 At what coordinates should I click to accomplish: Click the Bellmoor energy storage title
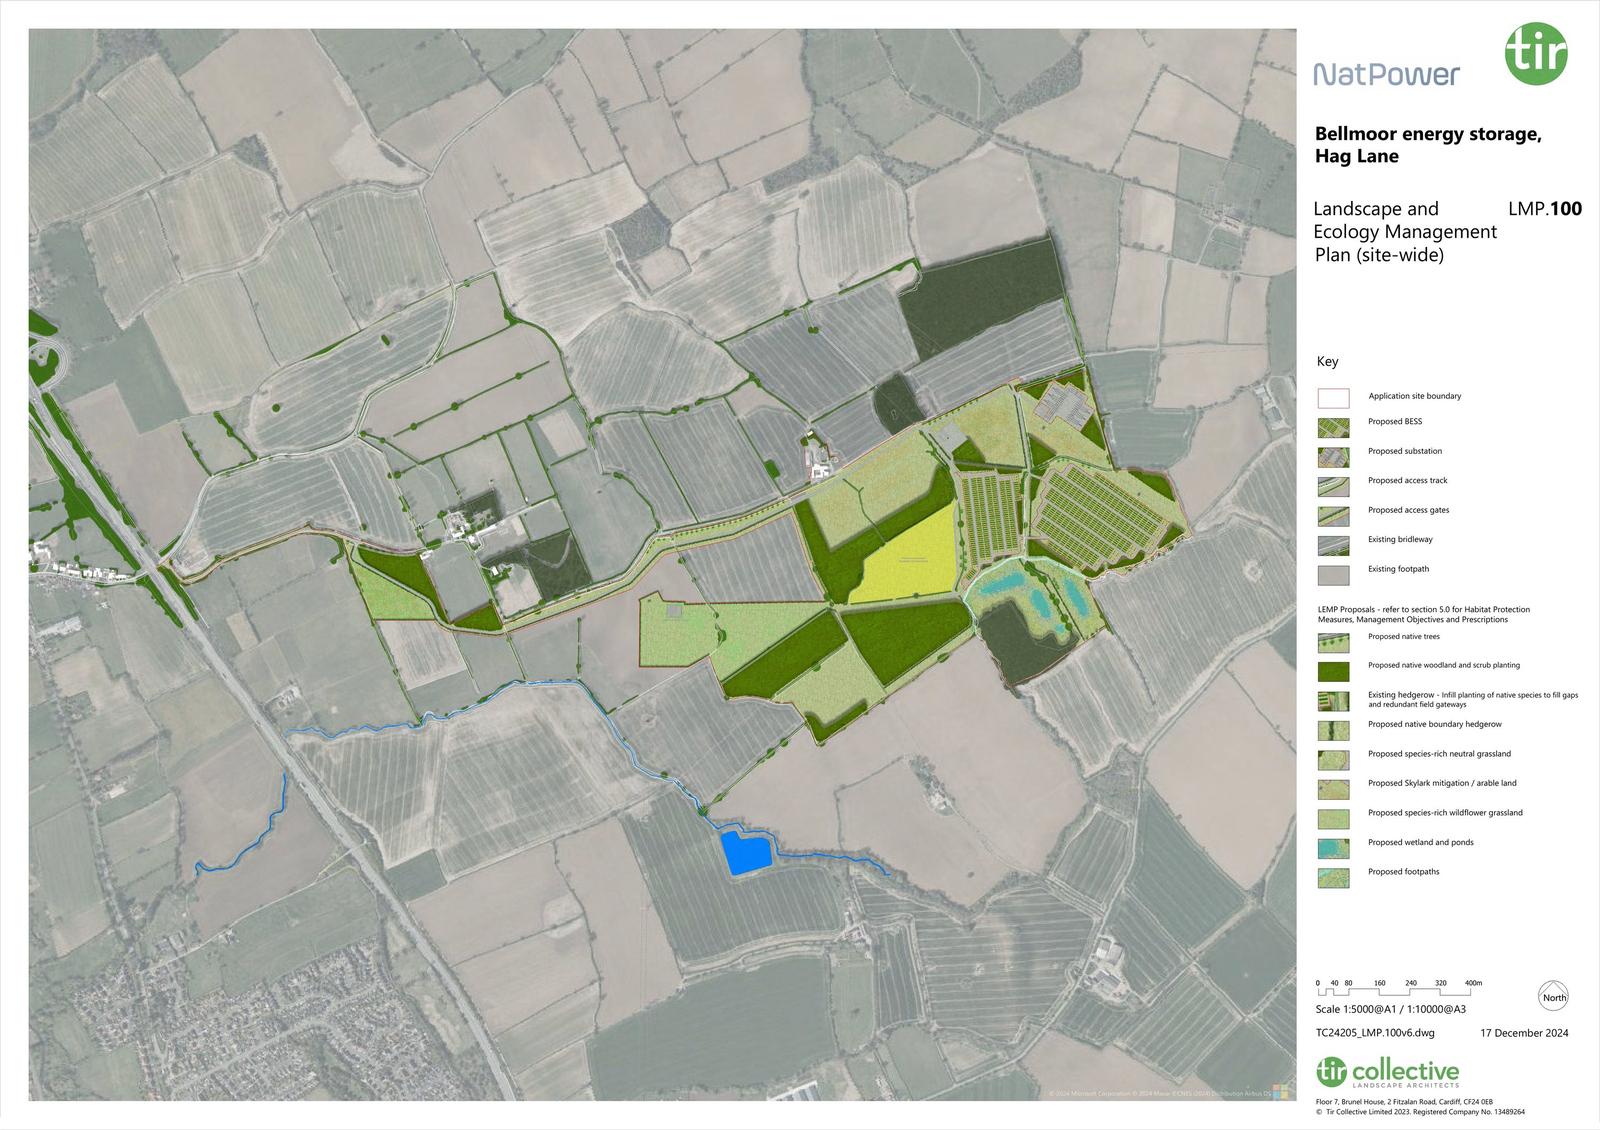pyautogui.click(x=1428, y=144)
